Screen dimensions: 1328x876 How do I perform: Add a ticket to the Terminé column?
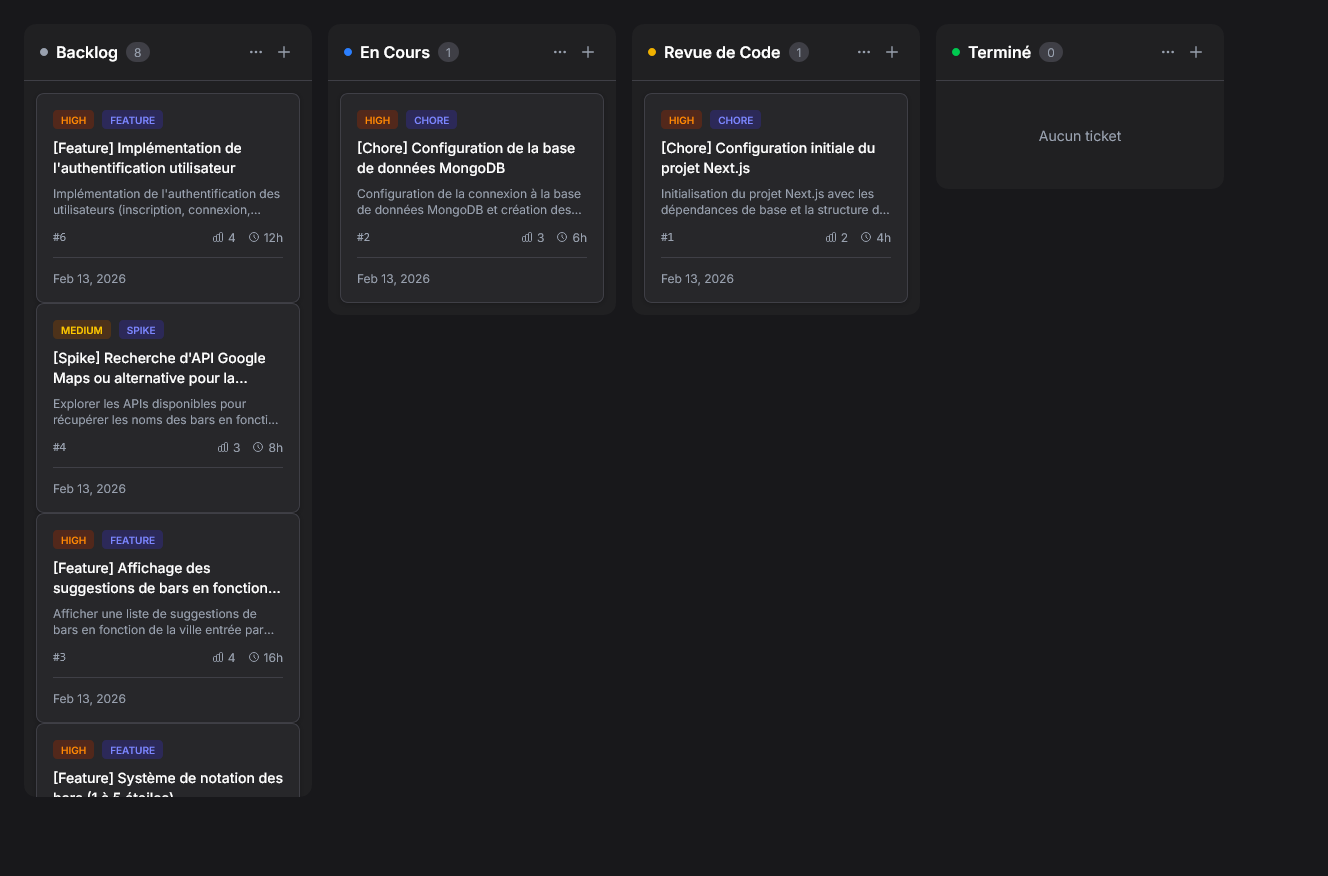[x=1196, y=52]
